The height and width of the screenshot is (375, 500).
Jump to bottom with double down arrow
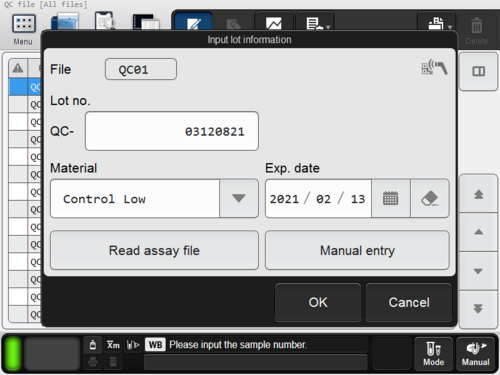tap(478, 309)
